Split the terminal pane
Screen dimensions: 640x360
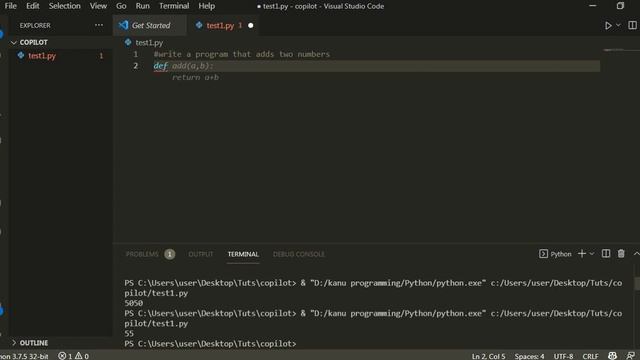(x=606, y=254)
